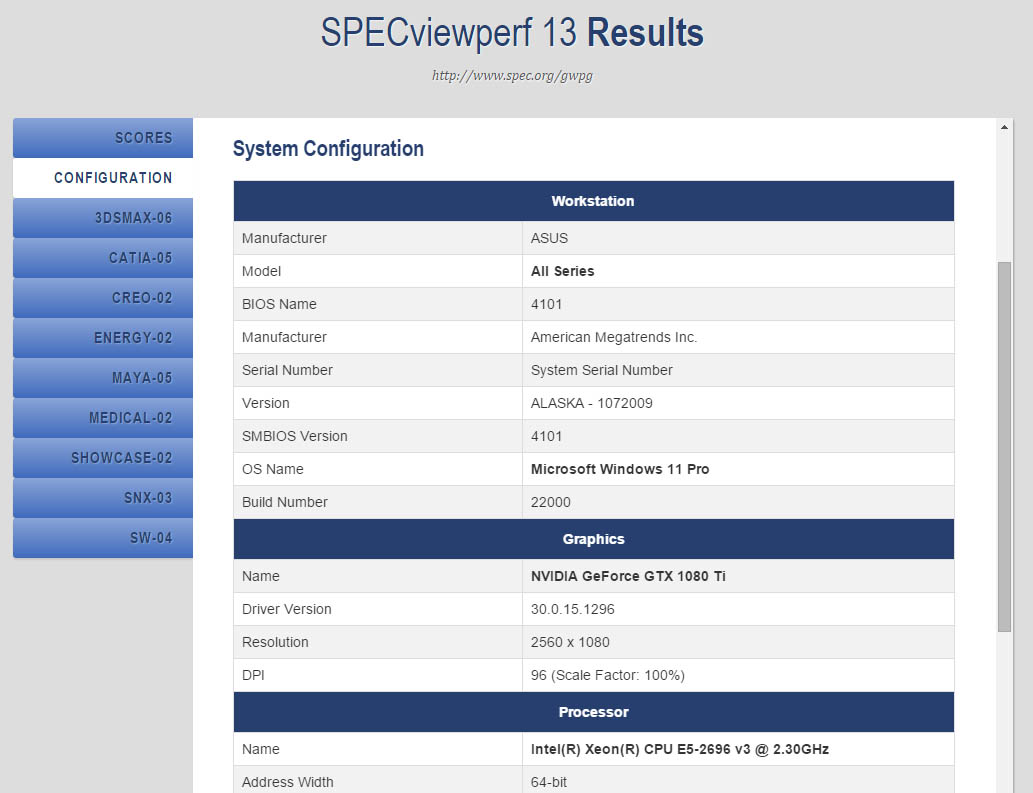This screenshot has width=1033, height=793.
Task: Click the 64-bit address width value
Action: pyautogui.click(x=549, y=782)
